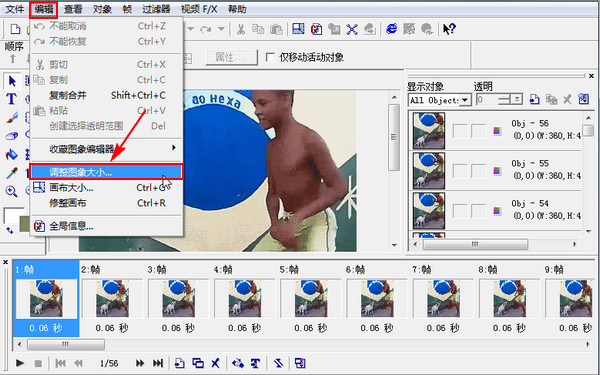The height and width of the screenshot is (375, 600).
Task: Click the duplicate frame icon
Action: [x=197, y=363]
